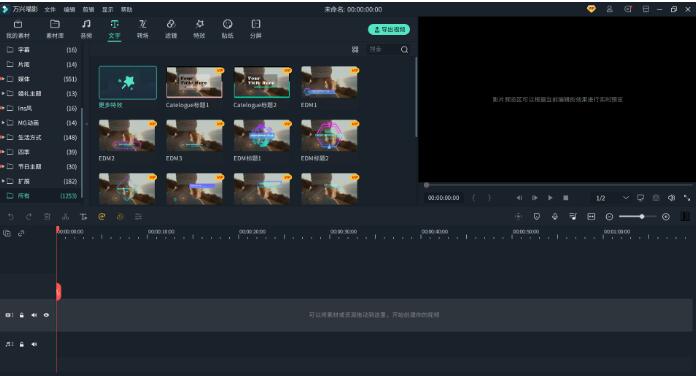Image resolution: width=696 pixels, height=376 pixels.
Task: Select the EDM标题1 title preset
Action: [262, 136]
